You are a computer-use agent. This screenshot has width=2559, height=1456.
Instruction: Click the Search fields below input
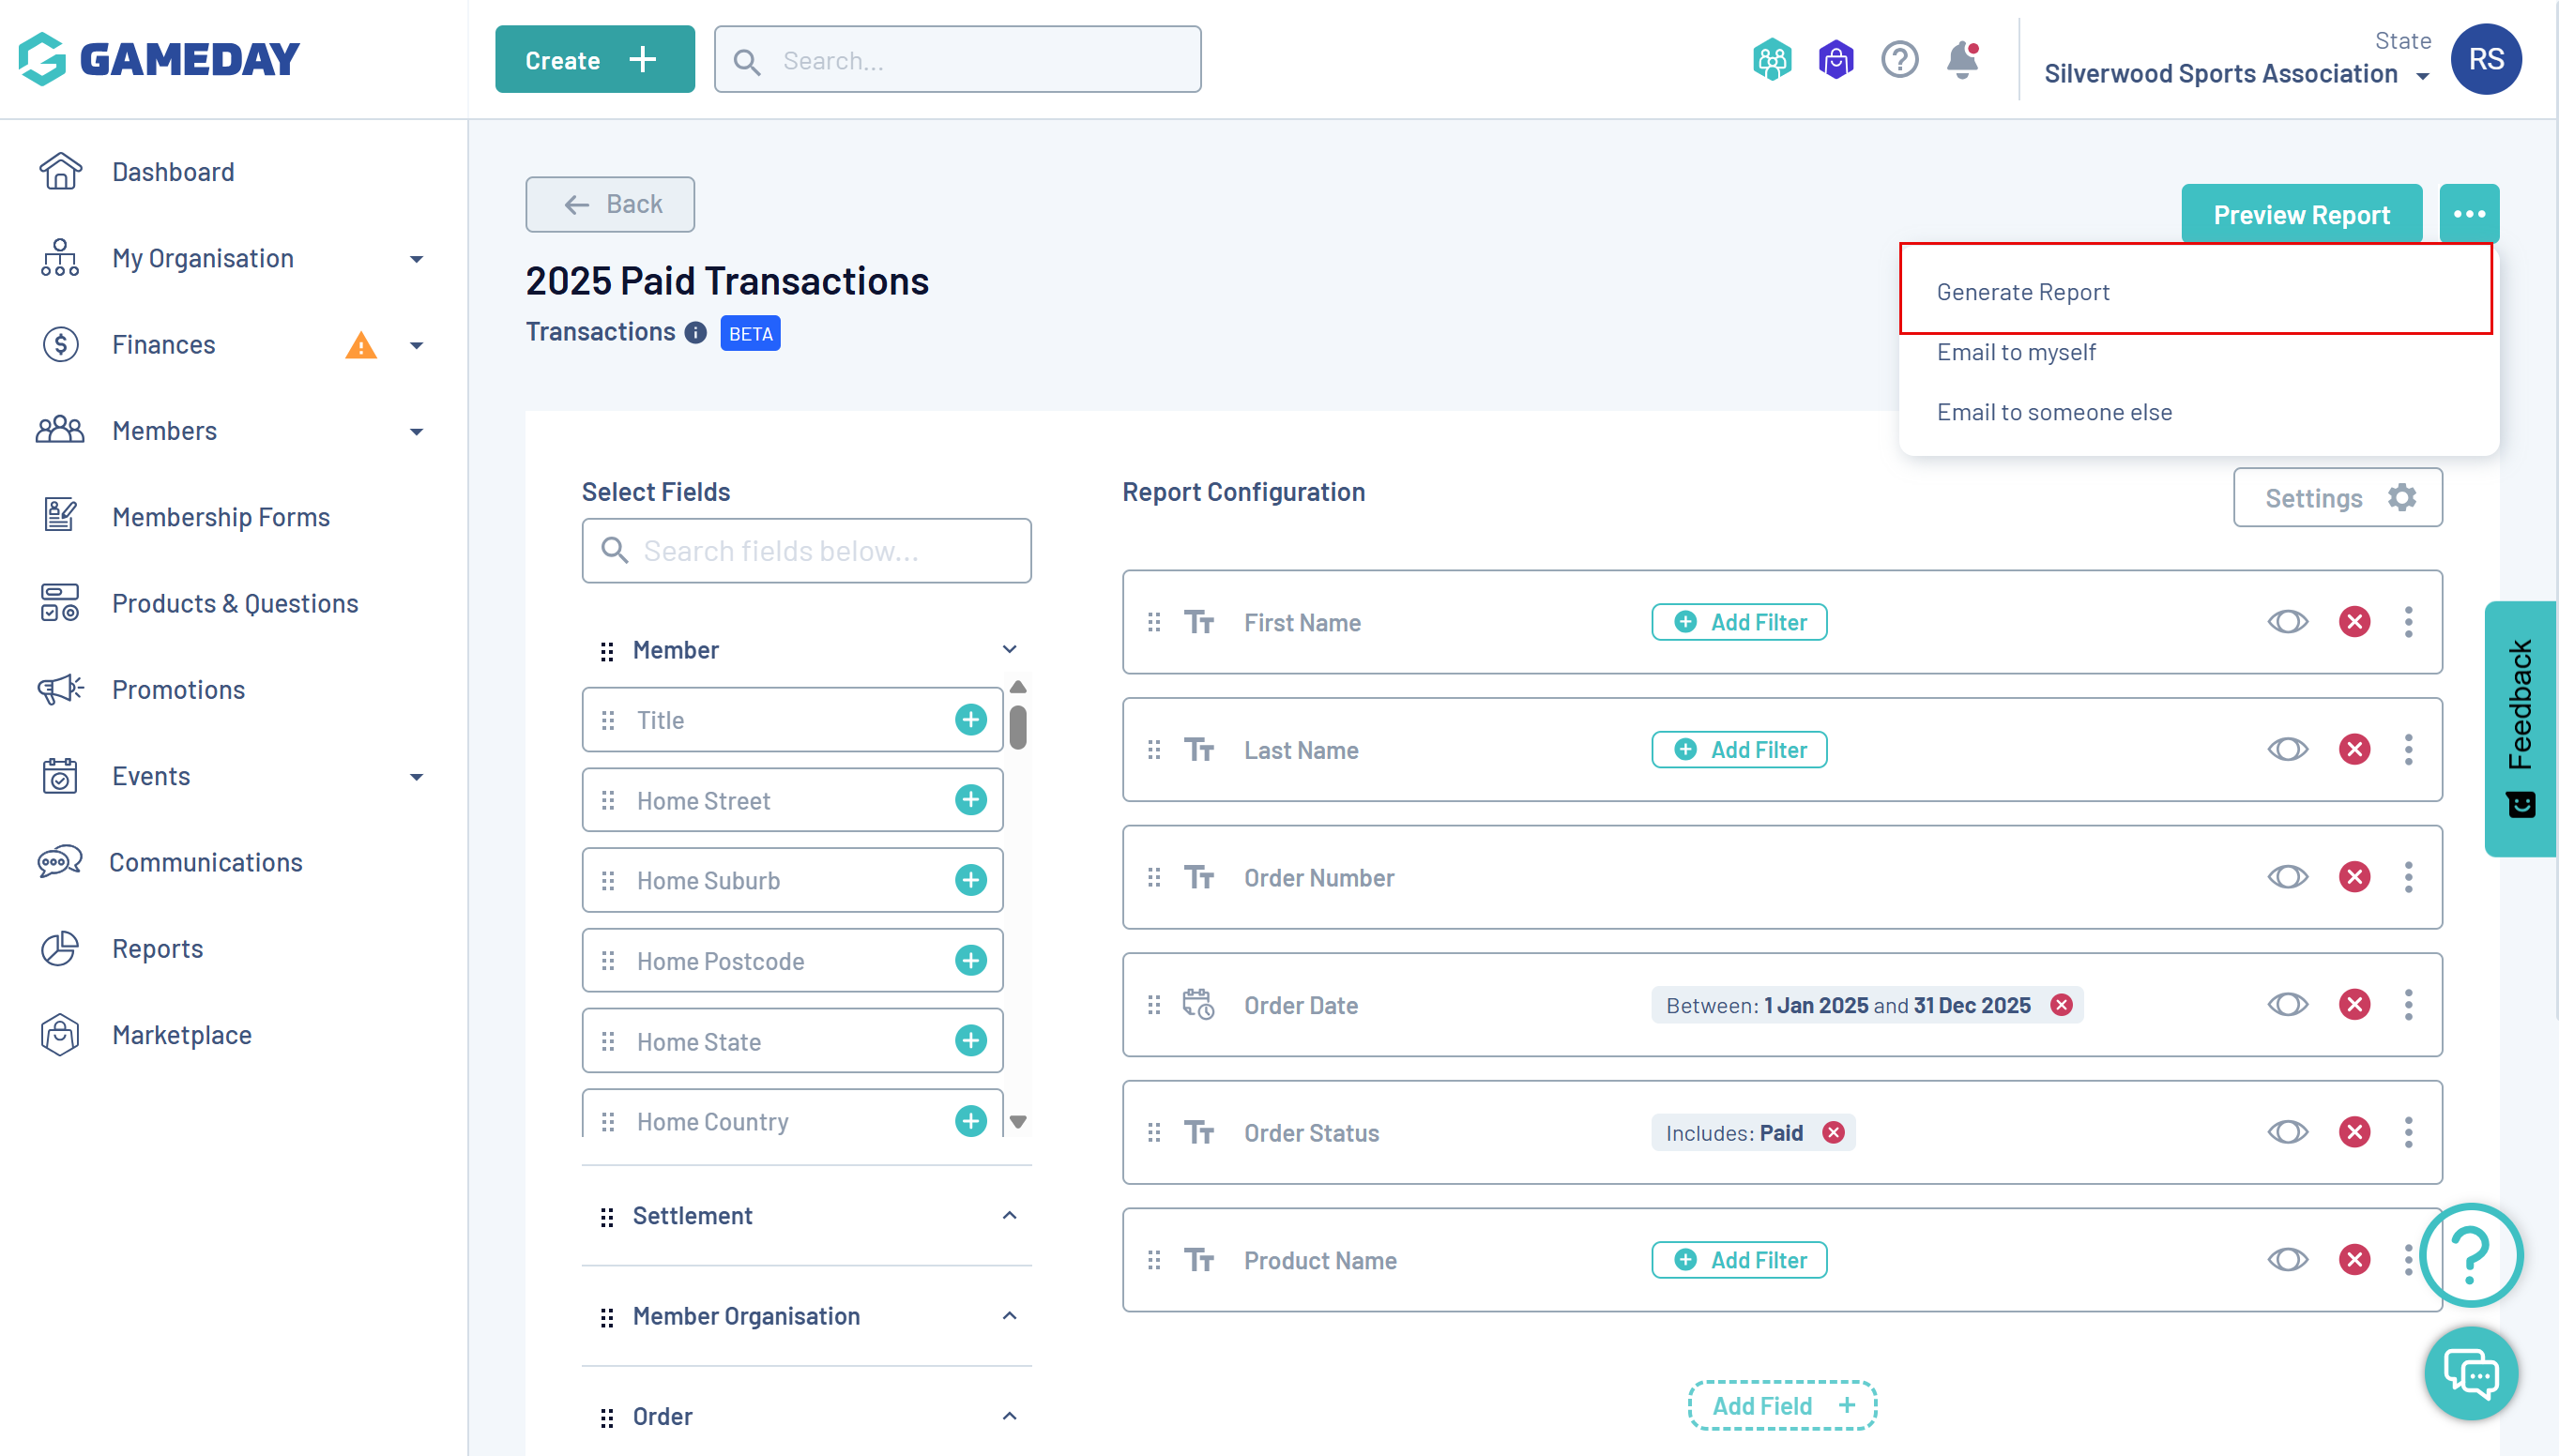(x=806, y=551)
